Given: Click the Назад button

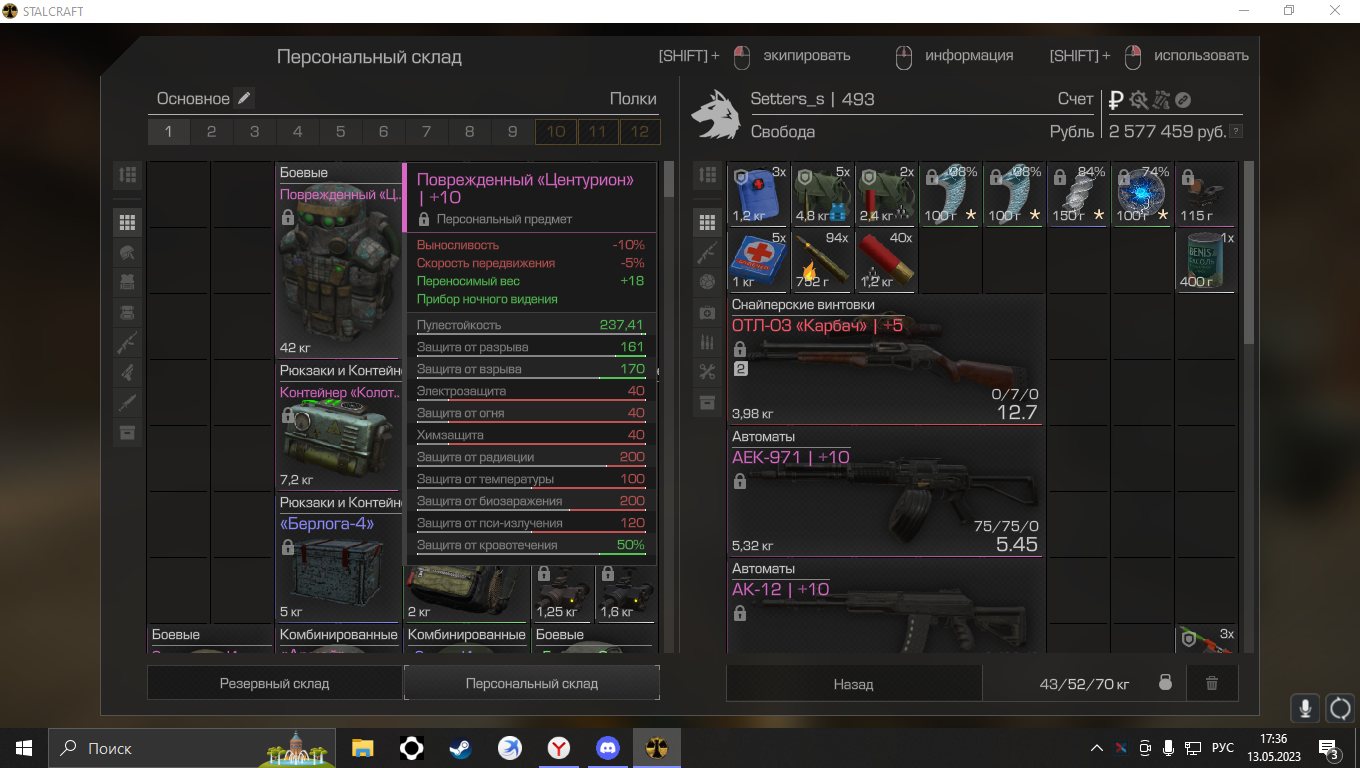Looking at the screenshot, I should pyautogui.click(x=854, y=684).
